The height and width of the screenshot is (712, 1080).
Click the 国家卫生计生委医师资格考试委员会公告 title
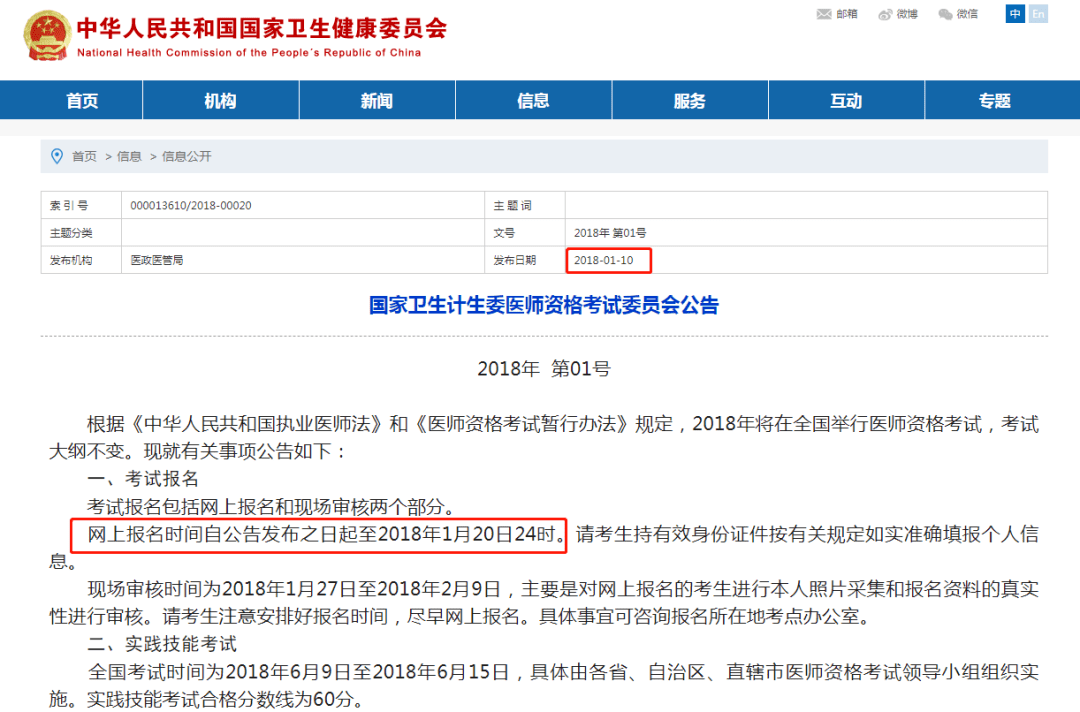[543, 305]
